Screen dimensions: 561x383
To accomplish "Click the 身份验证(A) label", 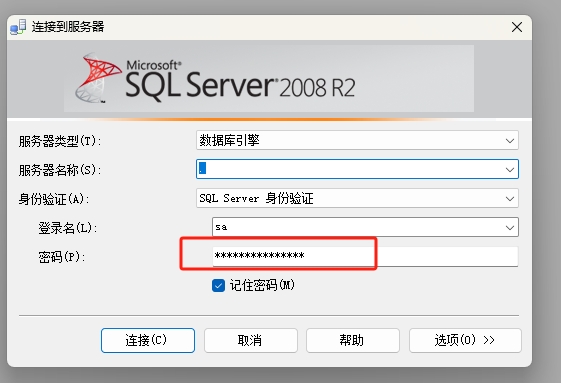I will click(x=54, y=199).
